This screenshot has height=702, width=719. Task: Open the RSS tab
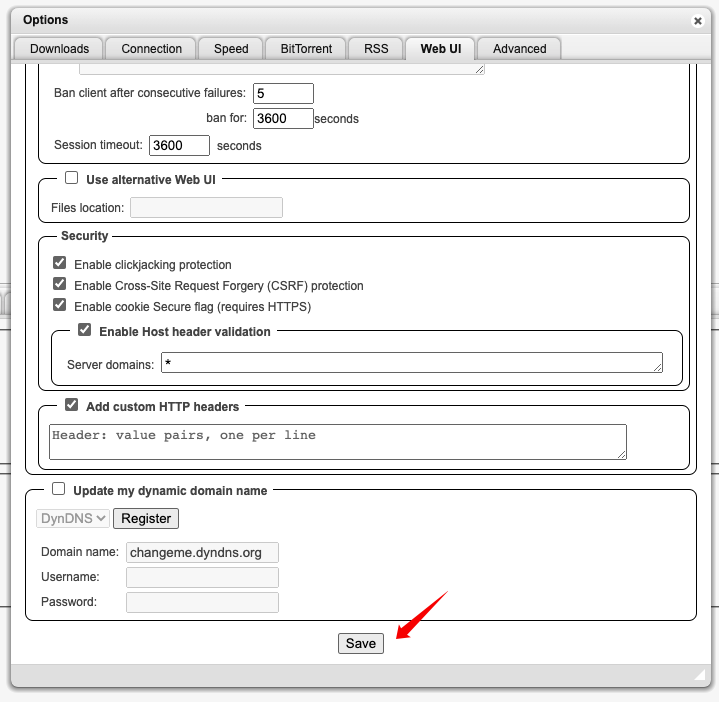pyautogui.click(x=376, y=49)
